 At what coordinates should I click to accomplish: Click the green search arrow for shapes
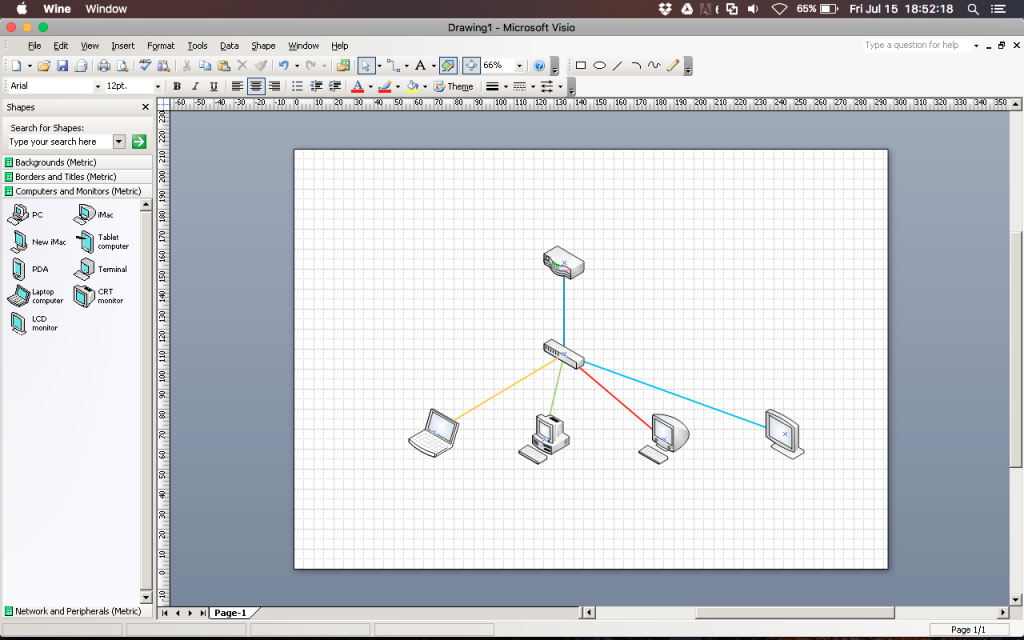point(139,142)
